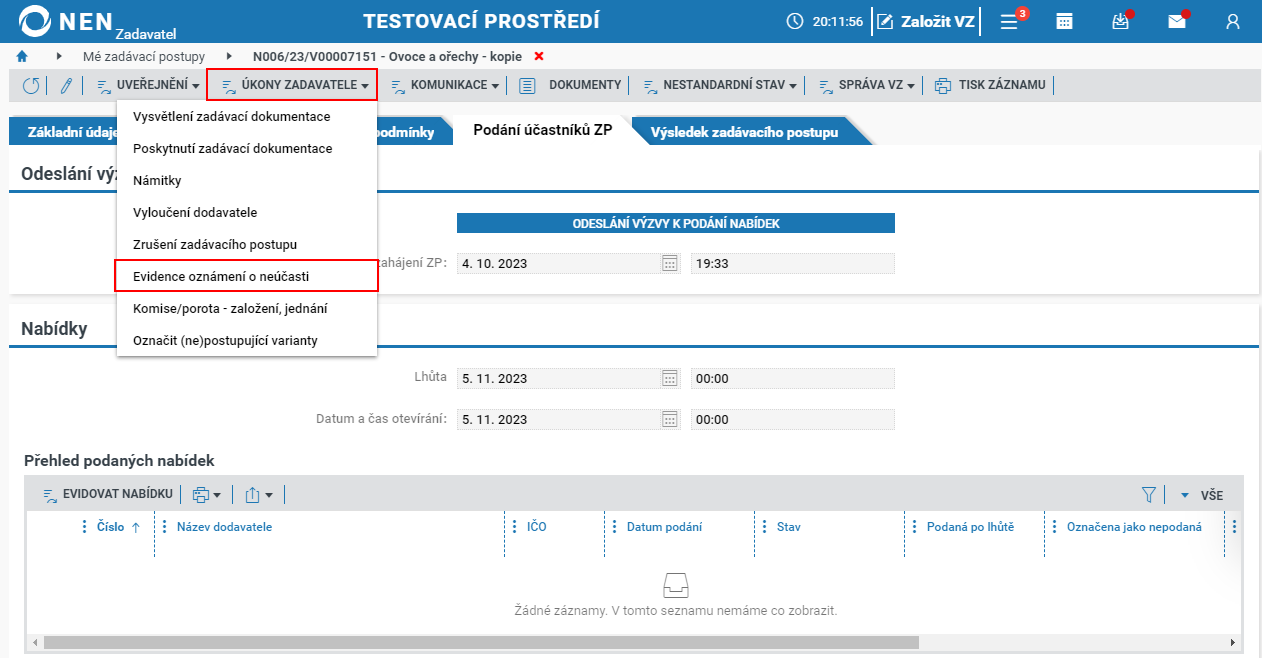Open the mail envelope messages icon
Image resolution: width=1262 pixels, height=658 pixels.
pyautogui.click(x=1177, y=21)
